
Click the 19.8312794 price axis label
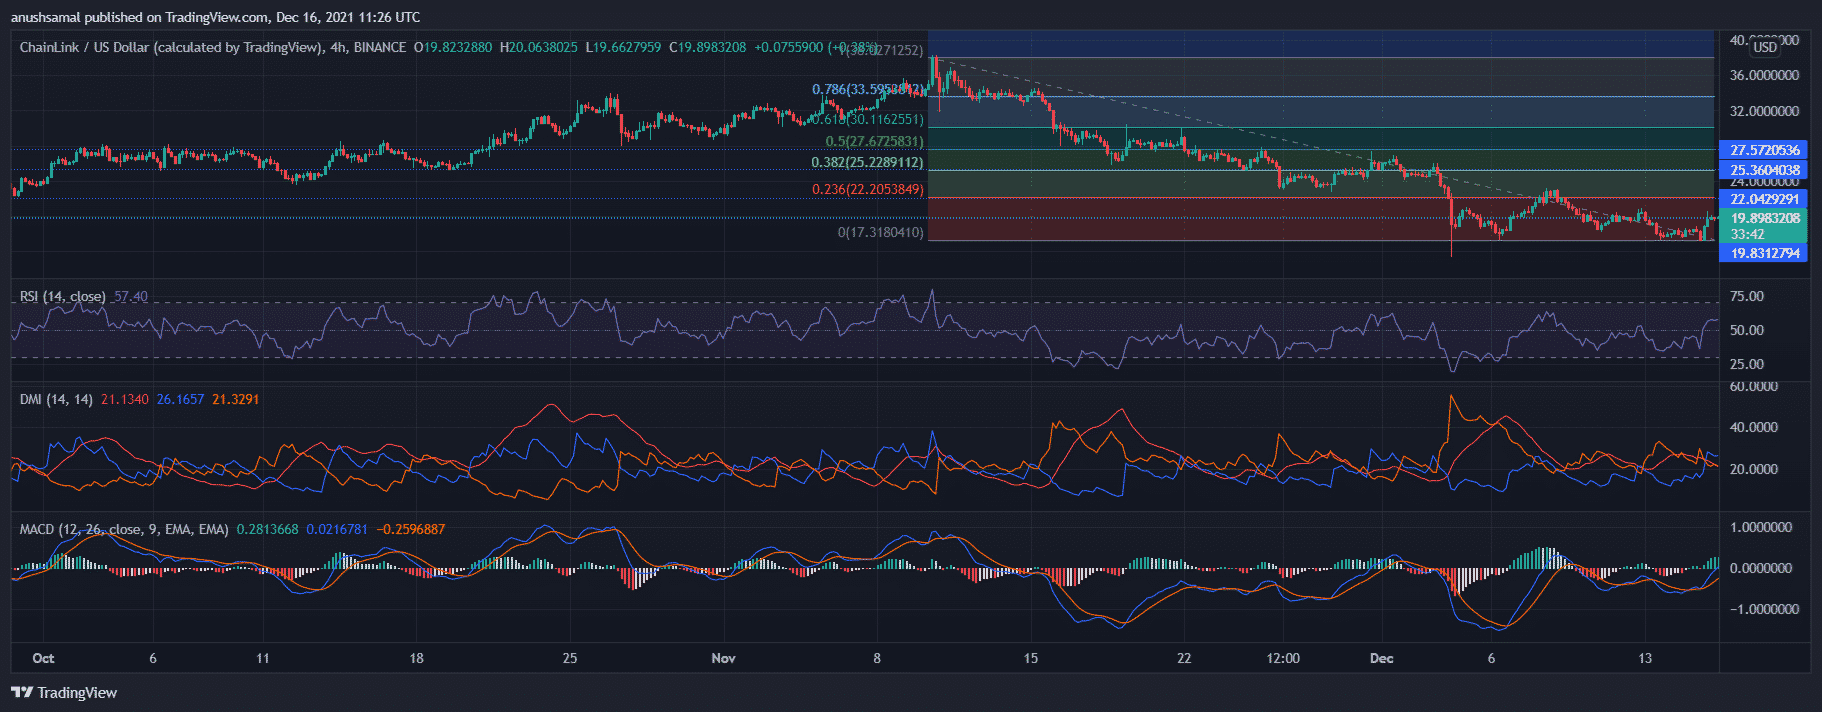[1764, 253]
